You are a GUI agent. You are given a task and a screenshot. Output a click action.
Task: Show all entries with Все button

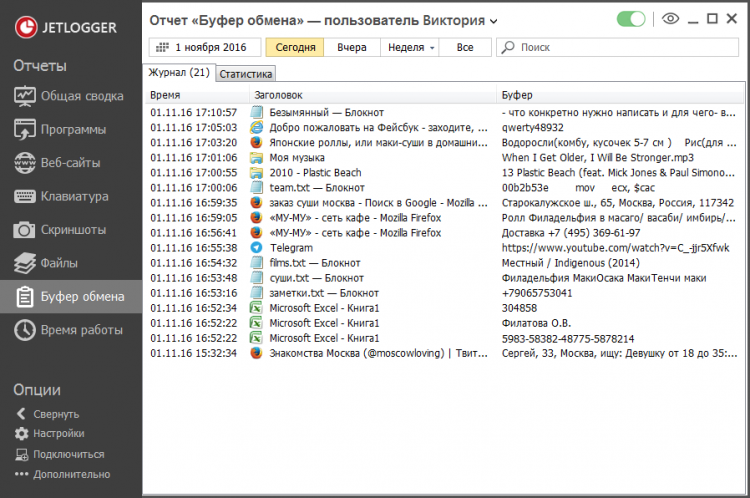tap(465, 47)
